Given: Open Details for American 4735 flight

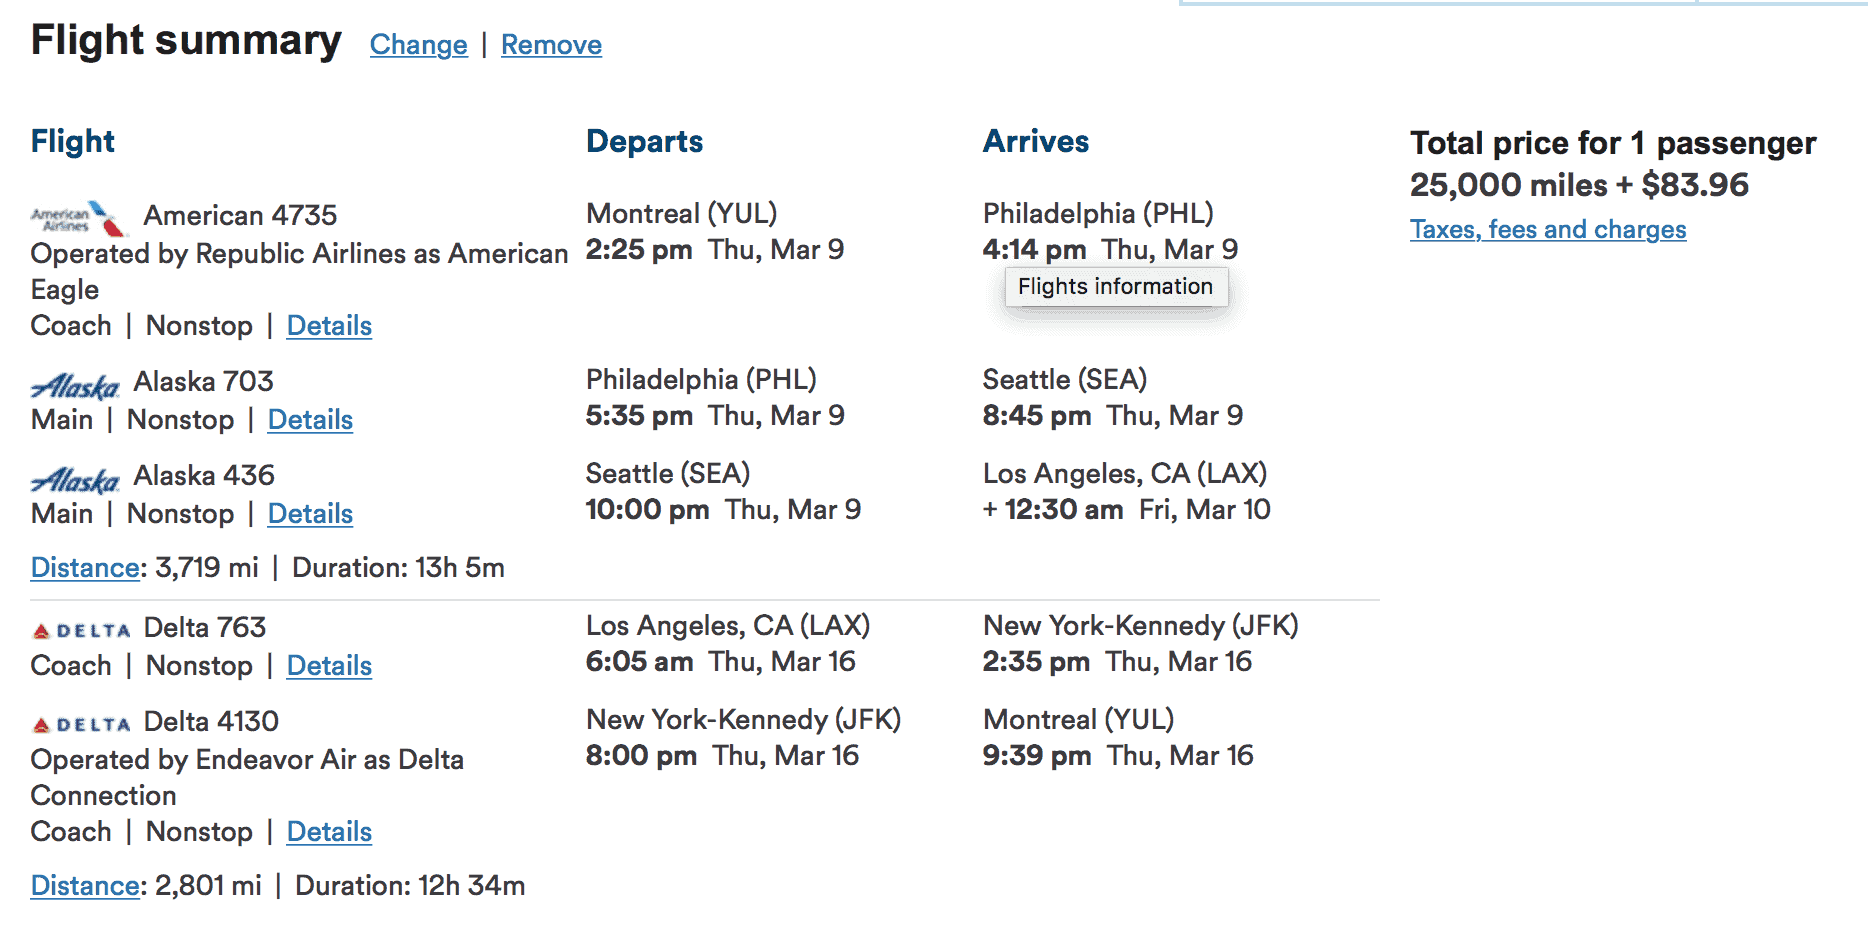Looking at the screenshot, I should 329,326.
